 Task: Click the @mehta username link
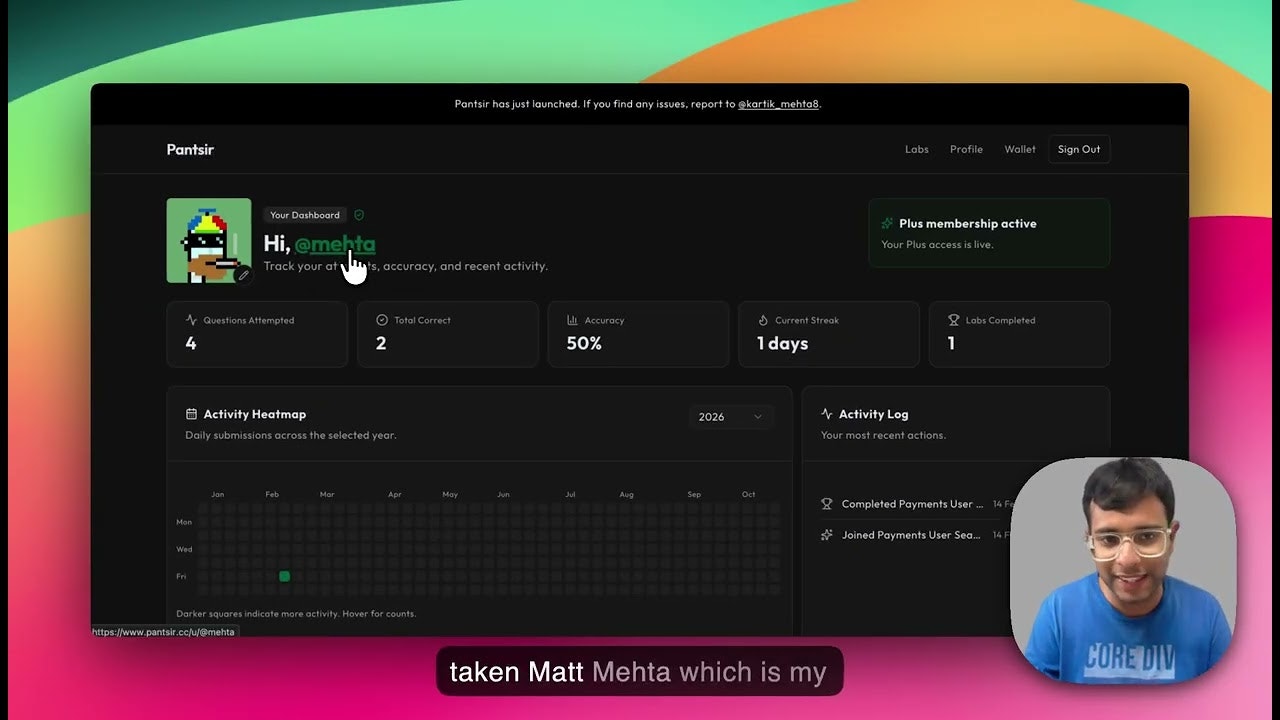[x=335, y=243]
